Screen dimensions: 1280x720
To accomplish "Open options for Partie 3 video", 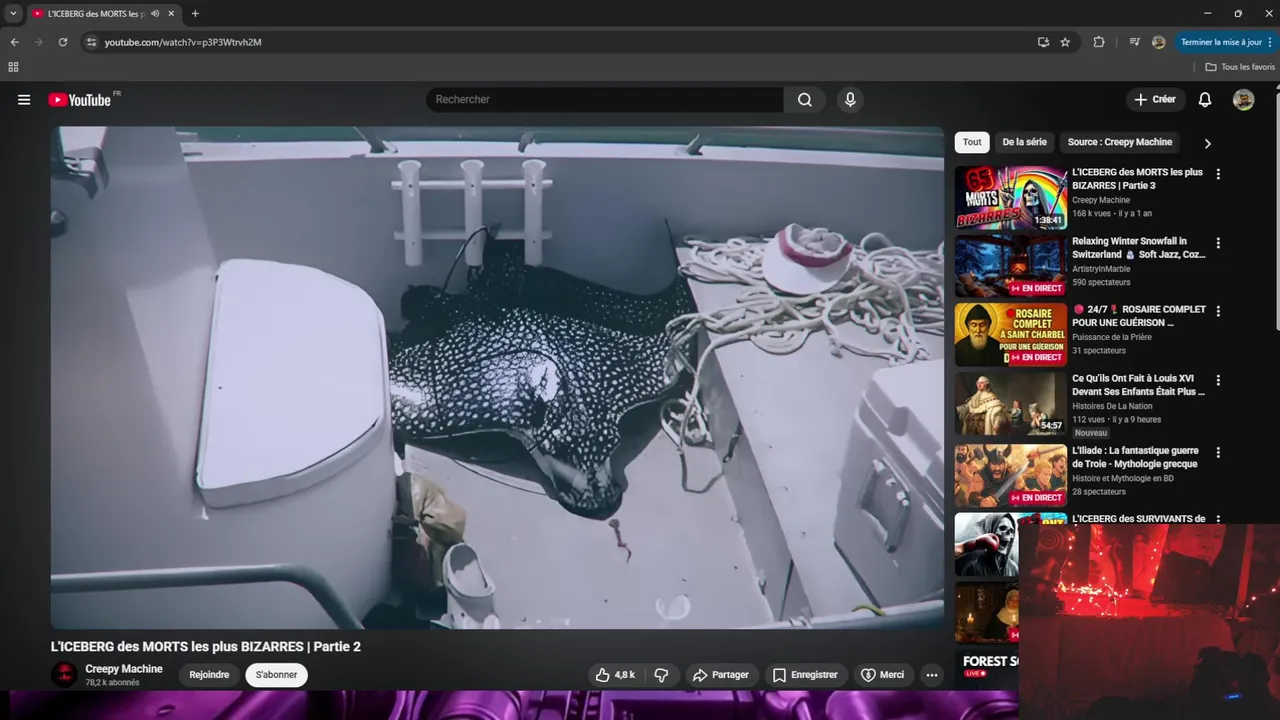I will pyautogui.click(x=1218, y=174).
